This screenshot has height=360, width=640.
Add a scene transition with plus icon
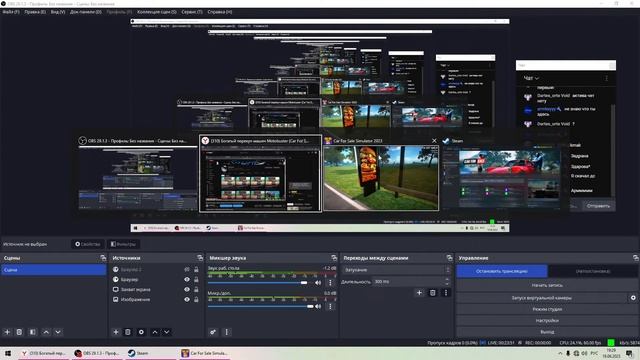point(419,293)
